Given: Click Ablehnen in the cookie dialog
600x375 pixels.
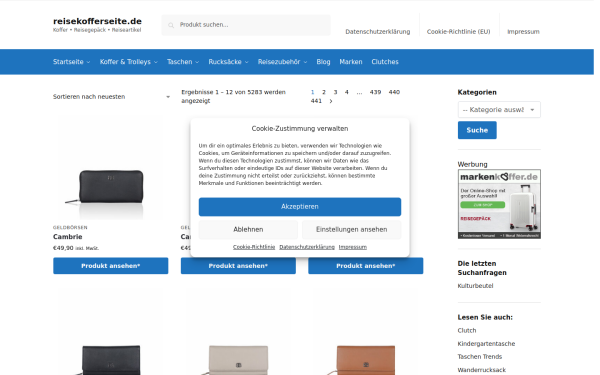Looking at the screenshot, I should click(x=248, y=230).
